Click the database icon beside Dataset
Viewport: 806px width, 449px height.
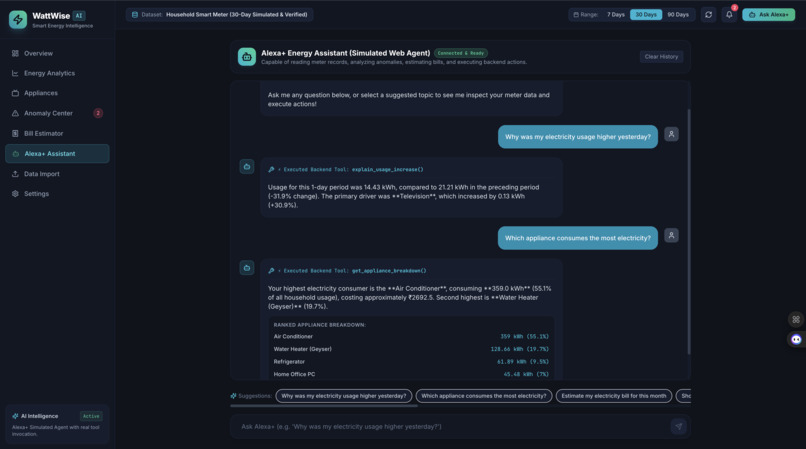[135, 15]
